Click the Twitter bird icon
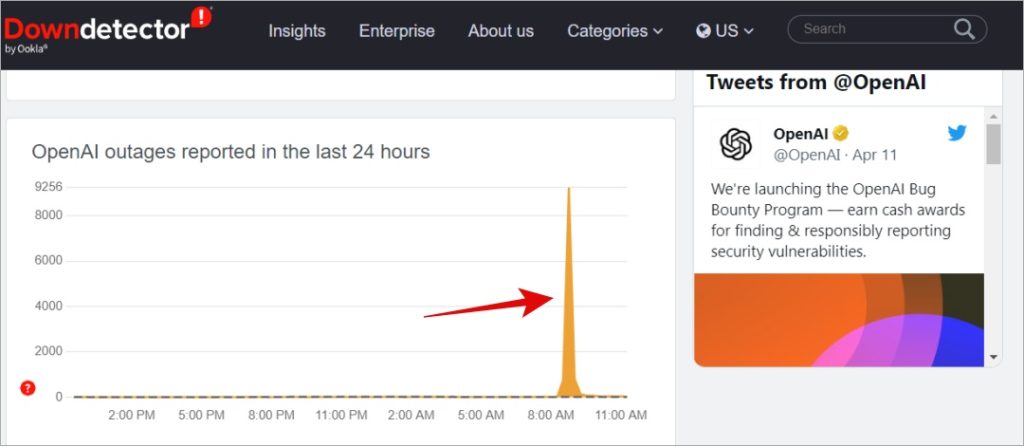The height and width of the screenshot is (446, 1024). click(957, 133)
